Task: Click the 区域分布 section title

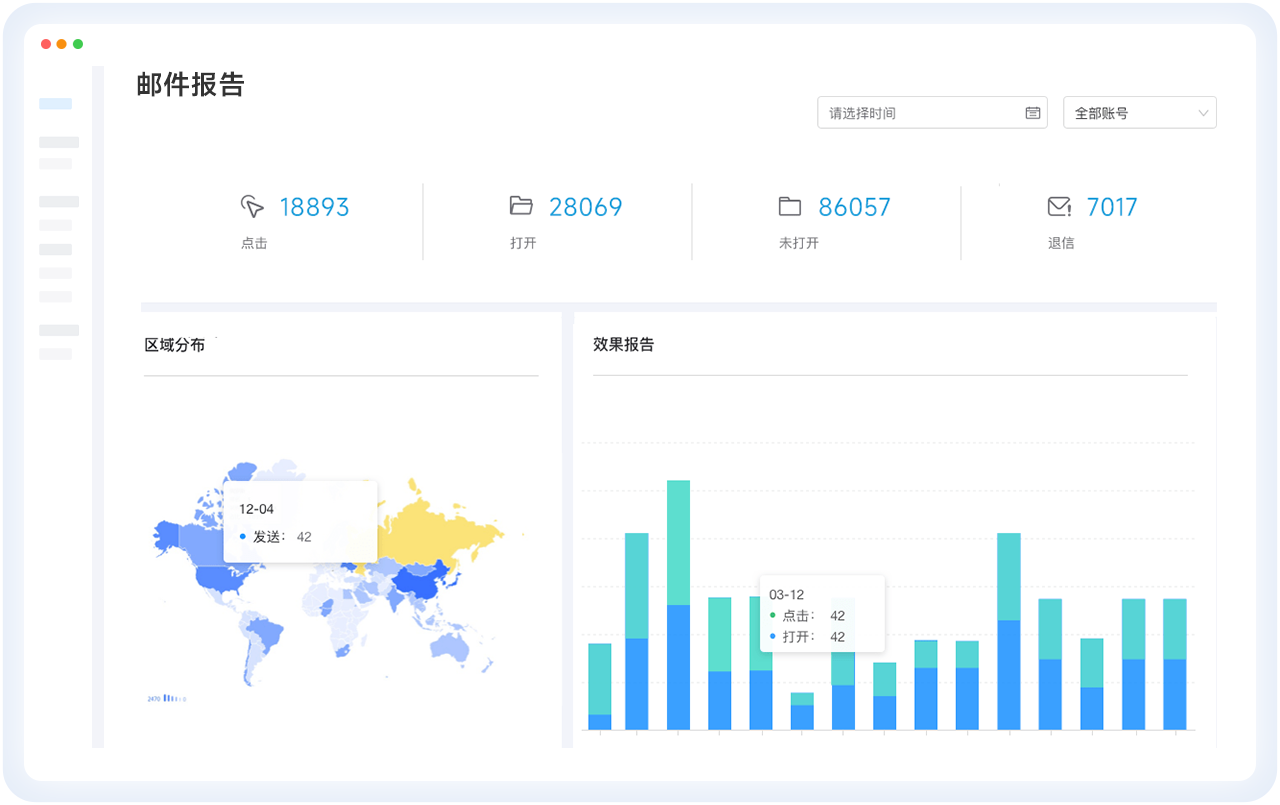Action: coord(175,345)
